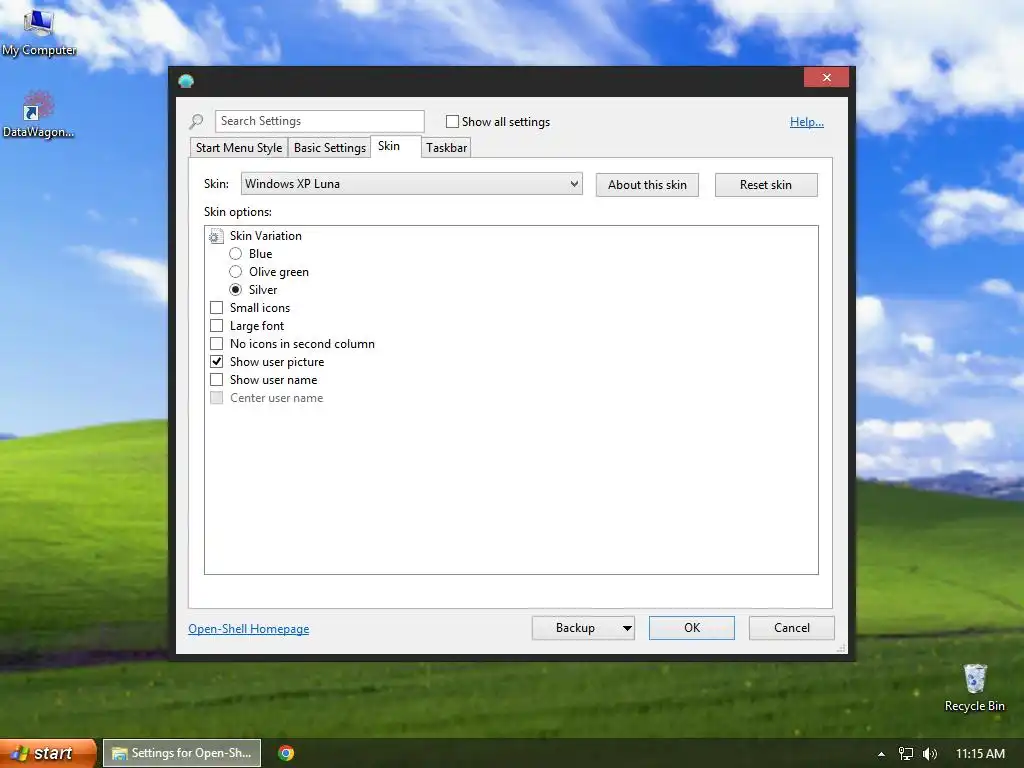Select the Recycle Bin desktop icon
1024x768 pixels.
click(974, 688)
